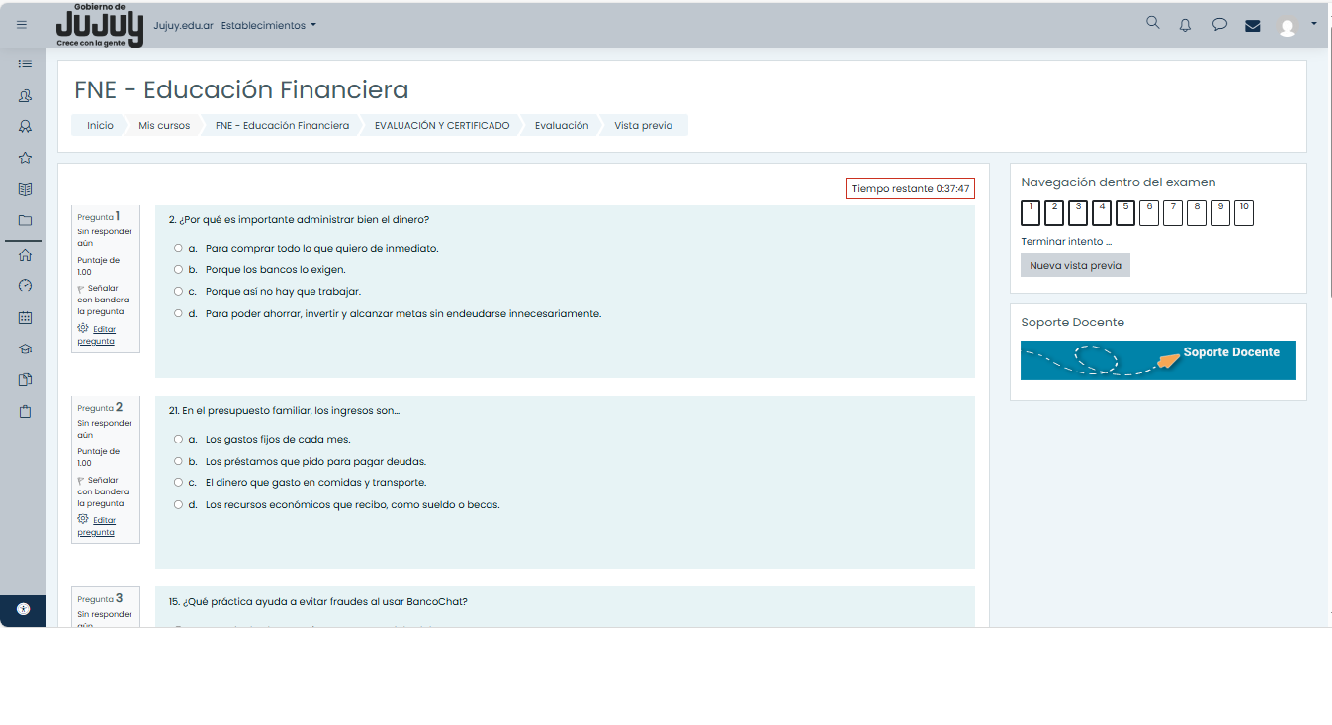
Task: Open the notifications bell
Action: (1186, 26)
